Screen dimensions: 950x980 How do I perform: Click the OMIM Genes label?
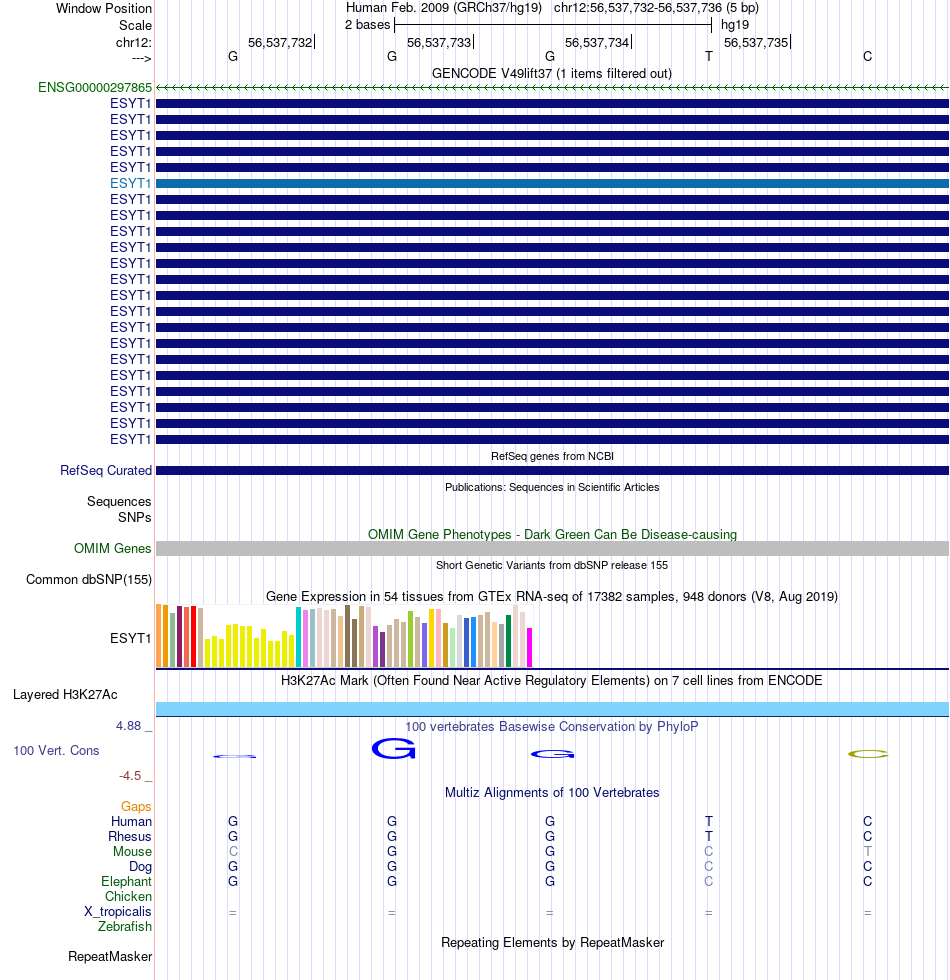point(112,549)
